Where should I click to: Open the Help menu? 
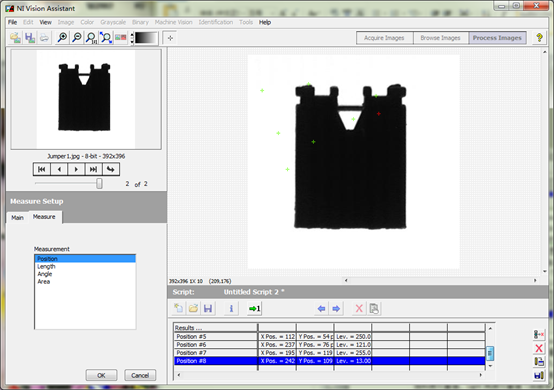pos(265,22)
